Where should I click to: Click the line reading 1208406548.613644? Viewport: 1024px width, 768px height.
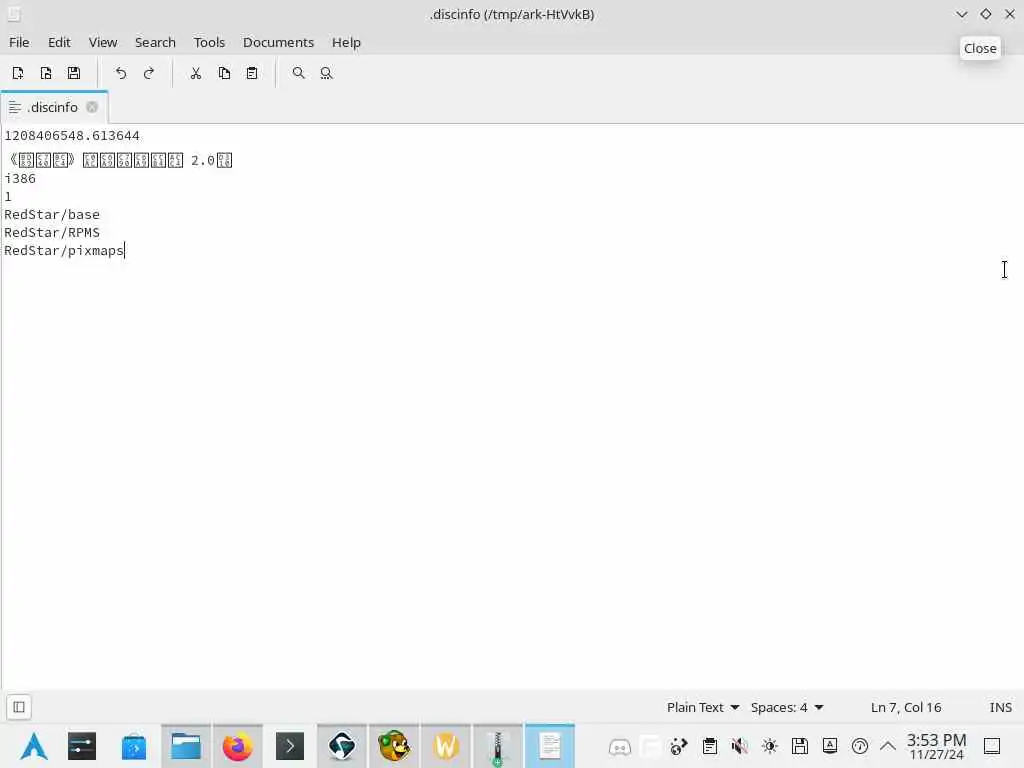click(x=72, y=136)
